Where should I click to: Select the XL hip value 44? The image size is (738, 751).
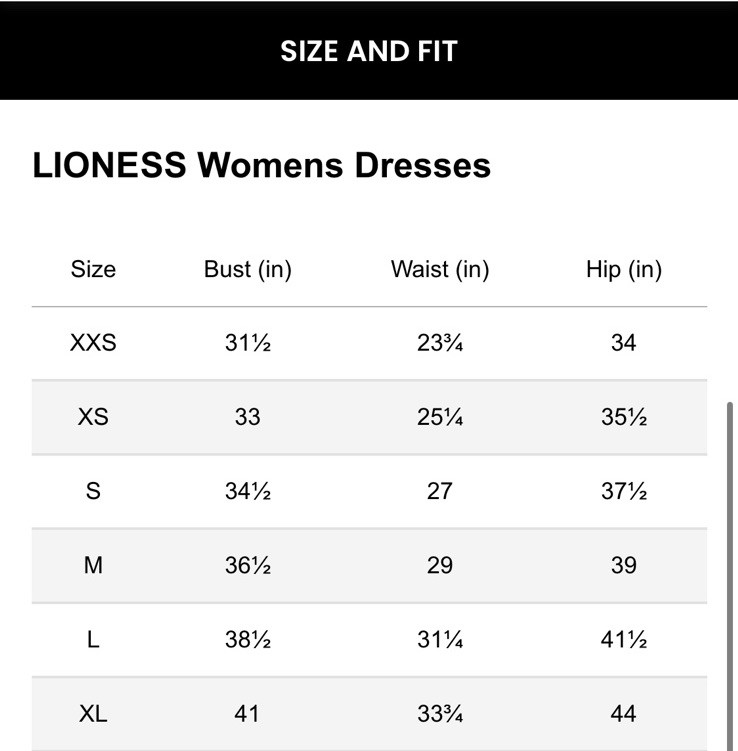click(x=623, y=714)
